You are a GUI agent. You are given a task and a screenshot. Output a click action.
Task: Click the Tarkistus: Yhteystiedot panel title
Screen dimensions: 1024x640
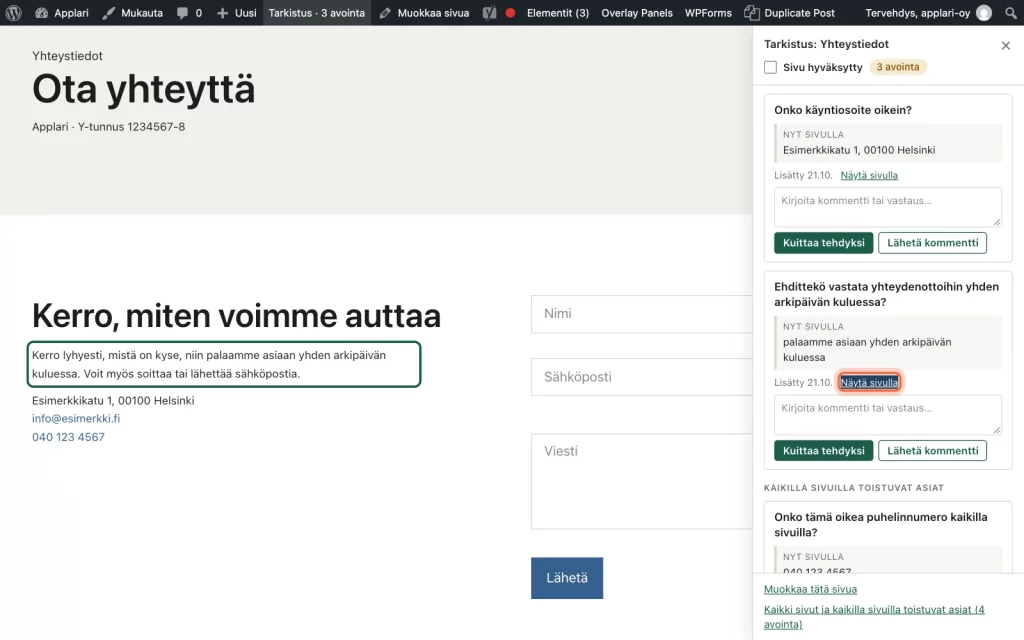(826, 44)
